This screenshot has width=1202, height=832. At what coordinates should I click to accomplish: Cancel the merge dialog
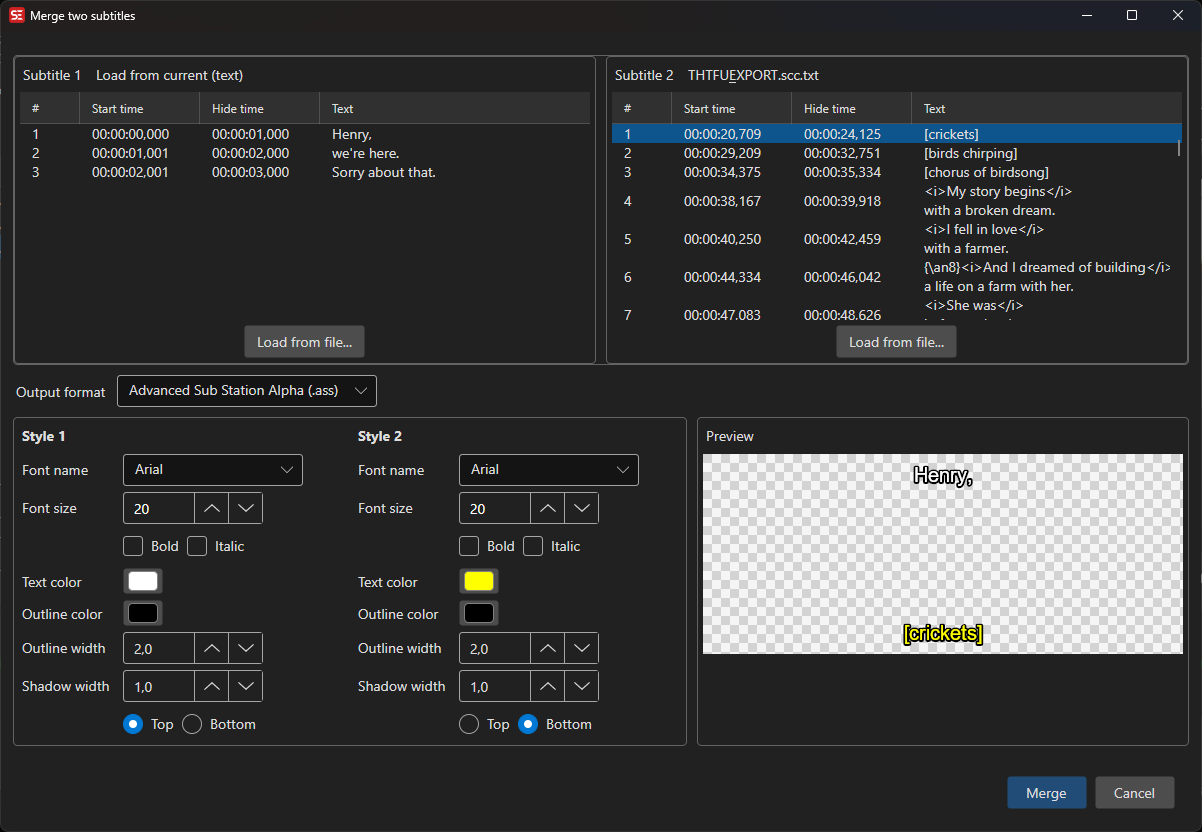(1135, 793)
